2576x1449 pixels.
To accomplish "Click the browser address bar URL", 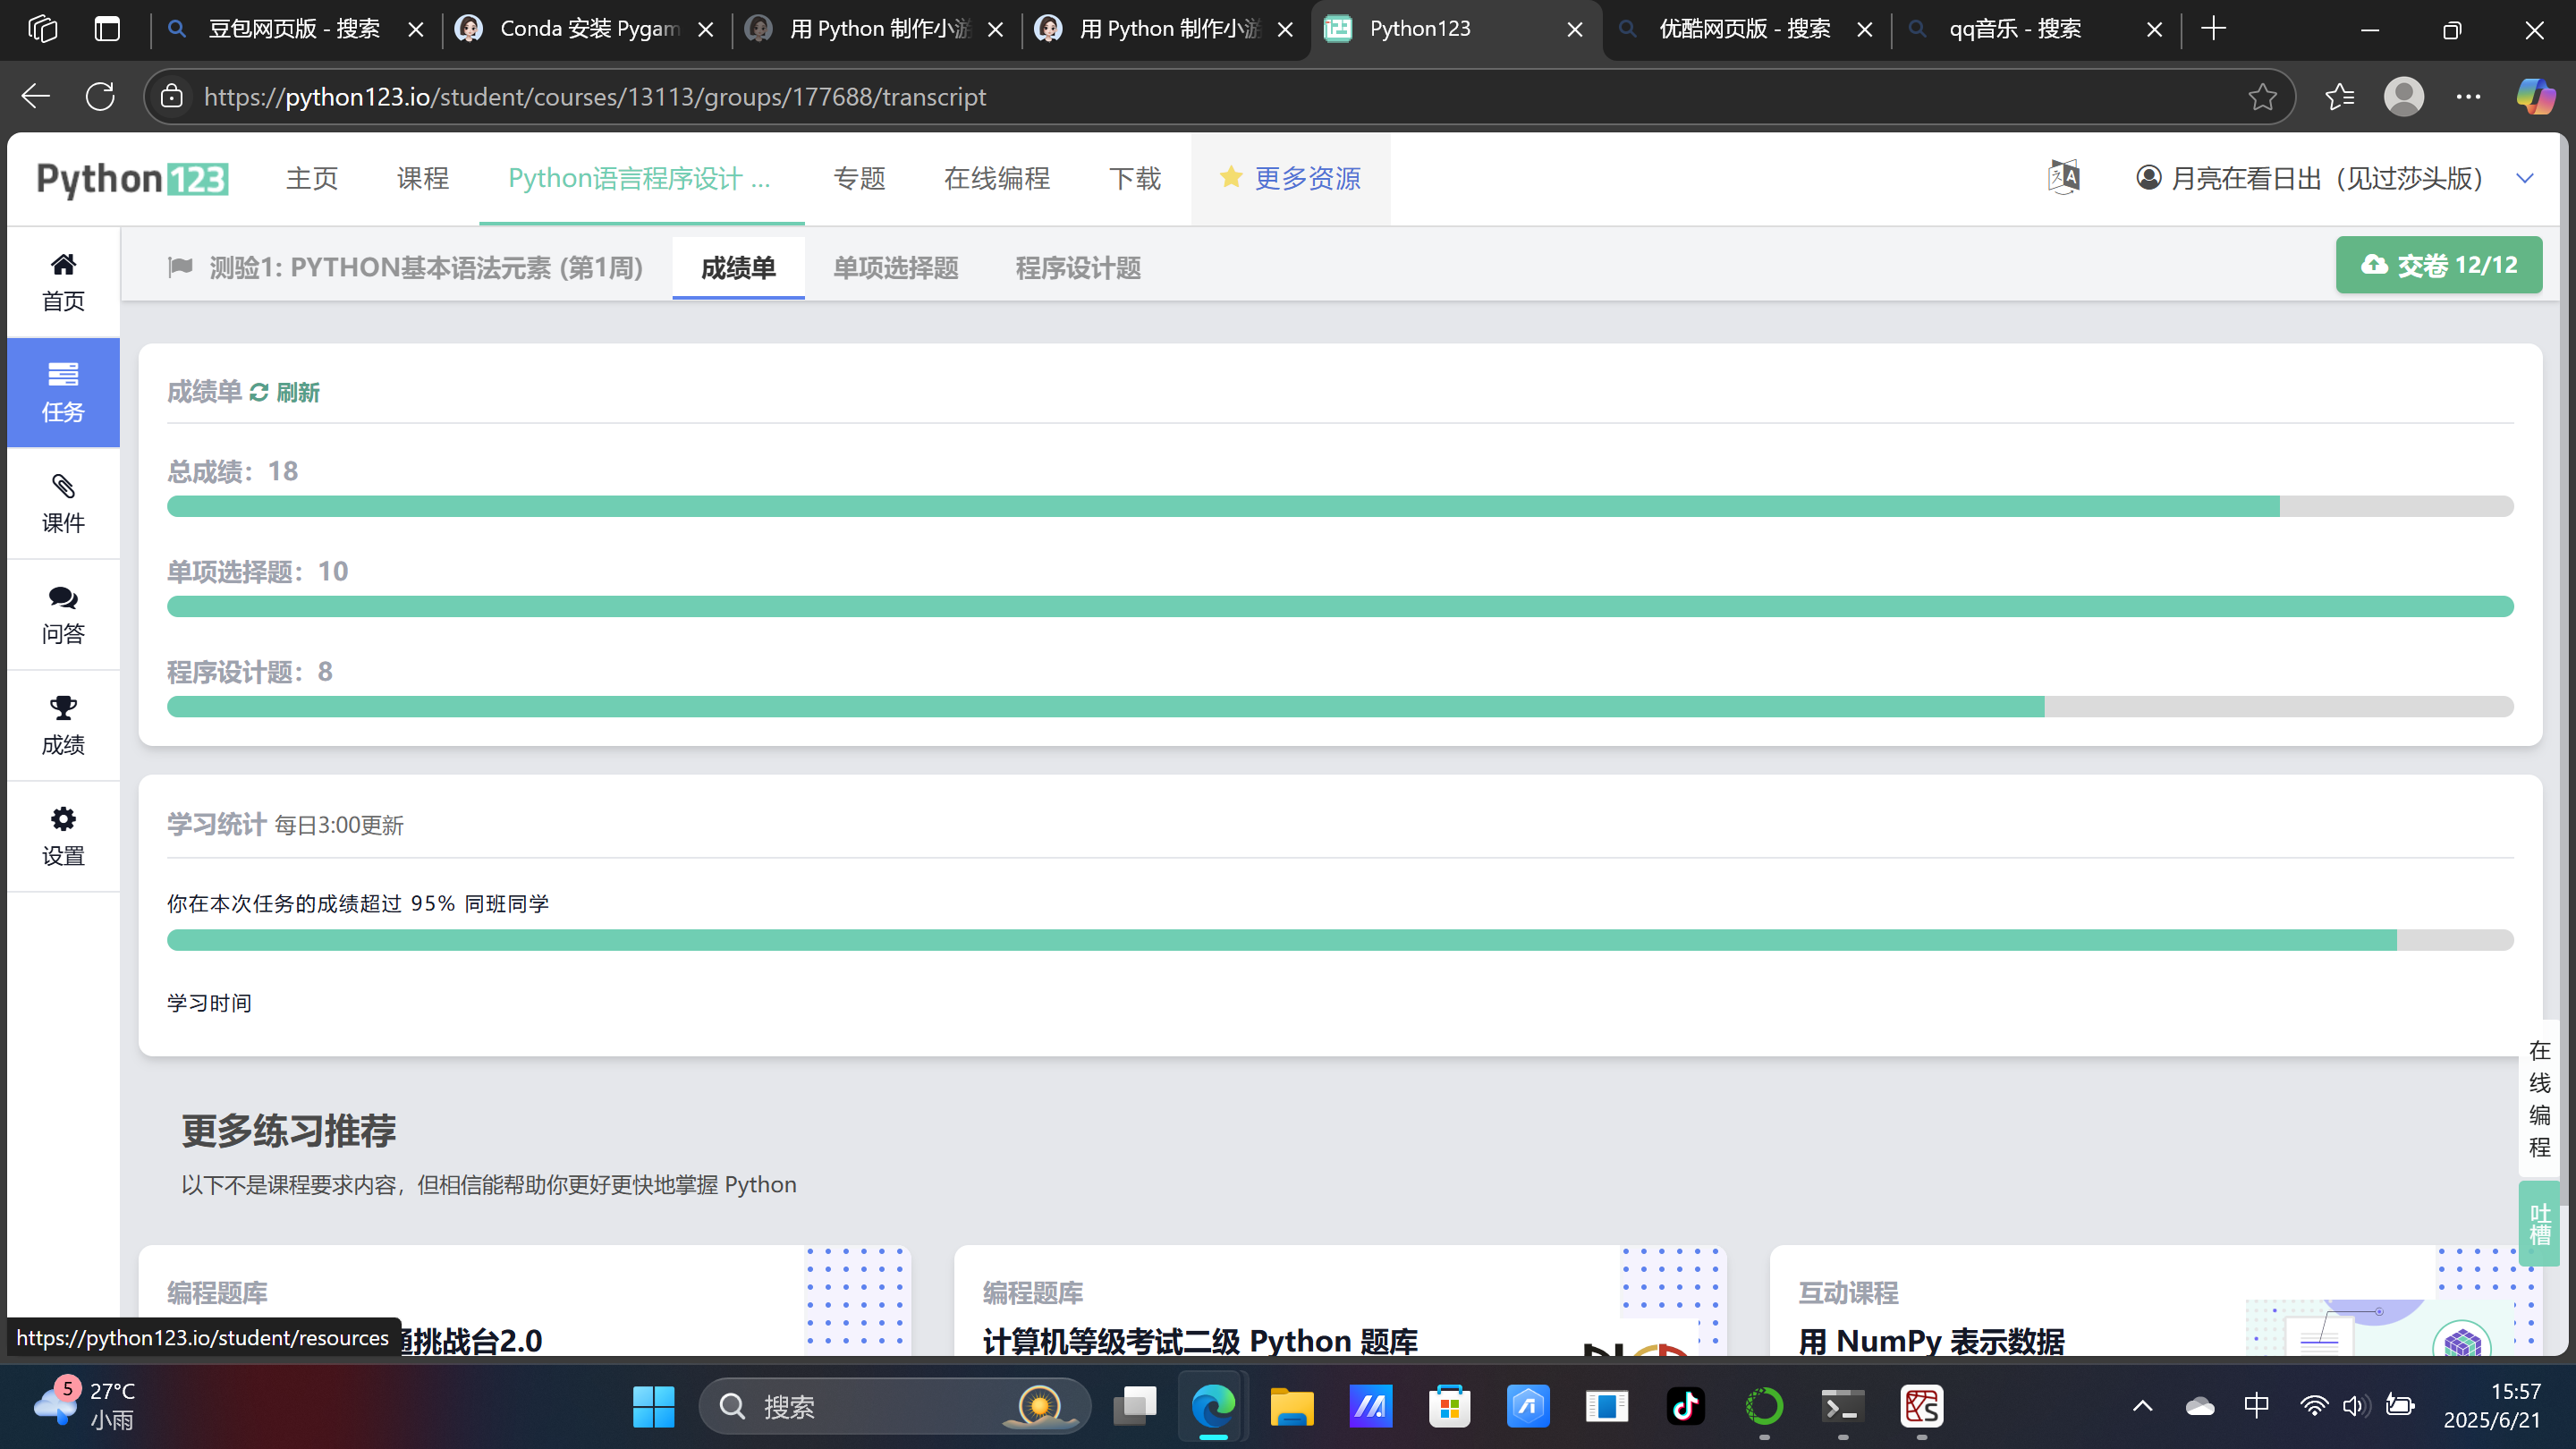I will 595,97.
